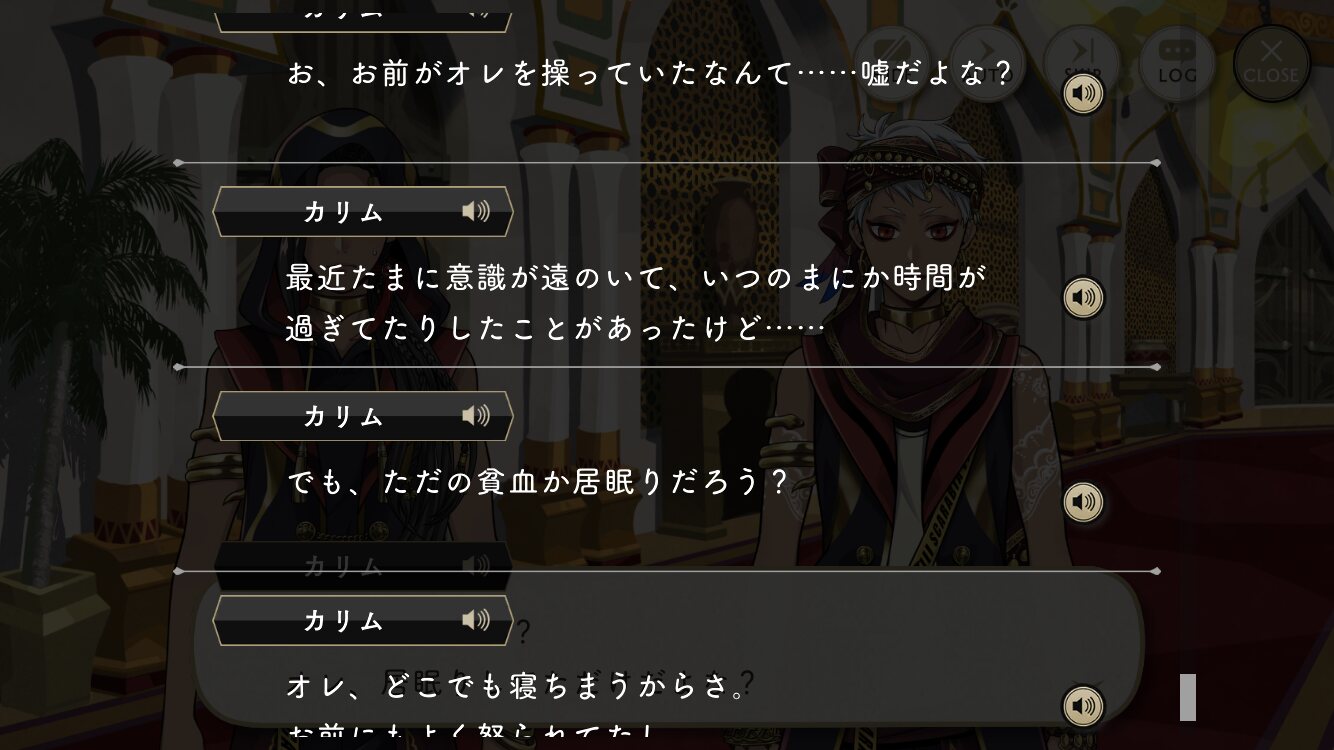Select カリム name tag above でも、ただの line
1334x750 pixels.
(363, 416)
